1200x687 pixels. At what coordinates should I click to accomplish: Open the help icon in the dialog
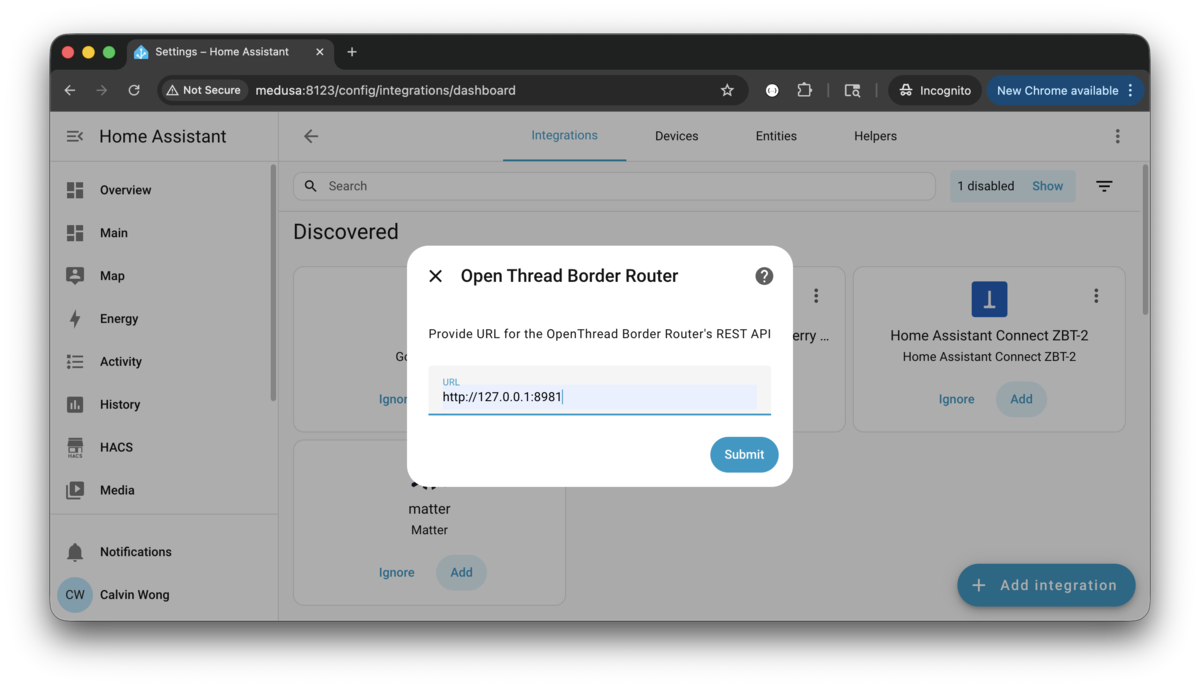tap(764, 276)
